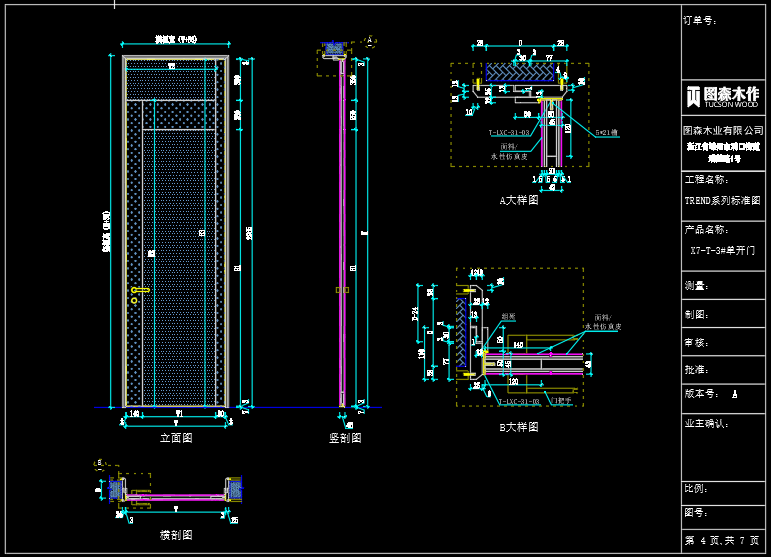Select the 立面图 view title
771x557 pixels.
[176, 438]
